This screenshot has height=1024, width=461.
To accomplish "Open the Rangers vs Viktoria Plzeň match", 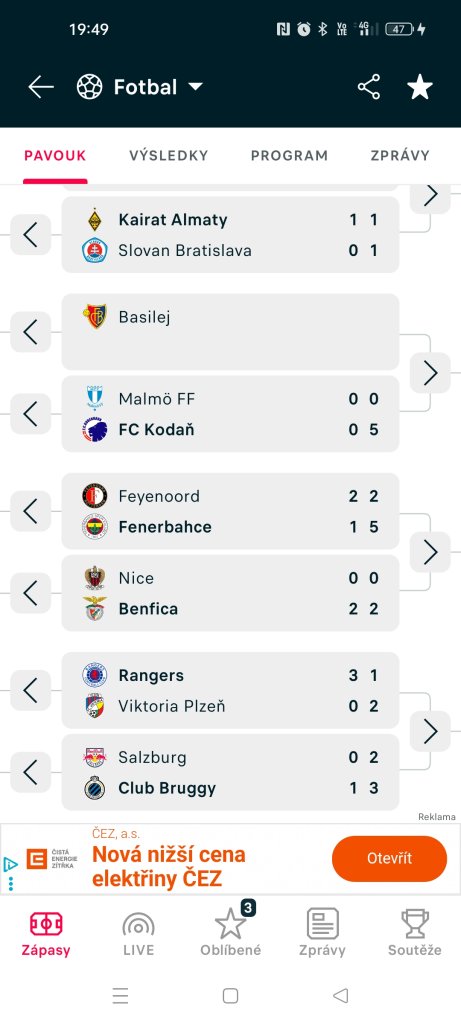I will coord(230,690).
